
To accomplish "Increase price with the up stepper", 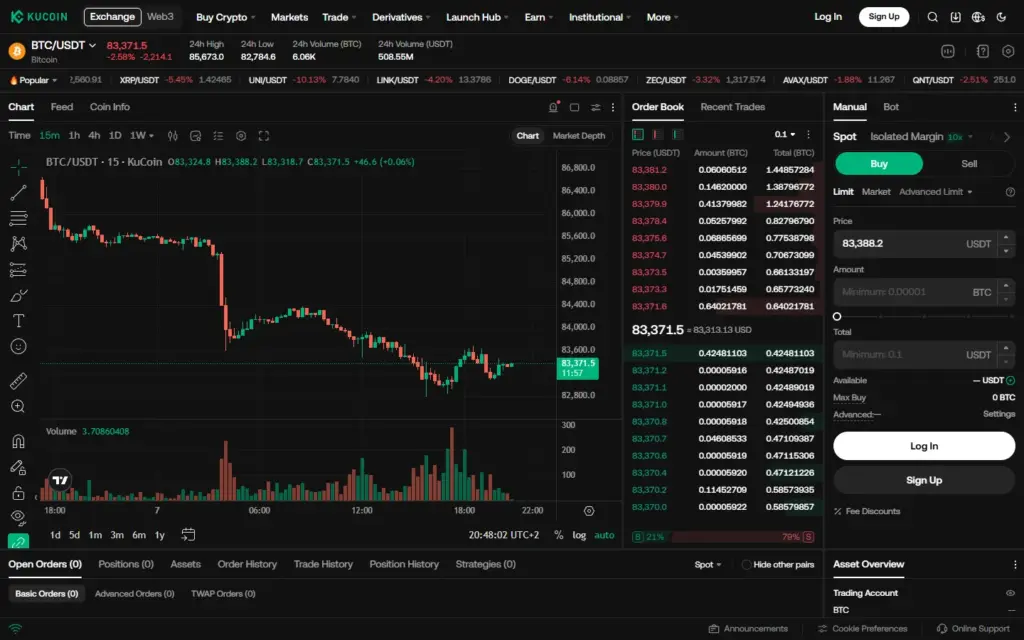I will [1006, 237].
